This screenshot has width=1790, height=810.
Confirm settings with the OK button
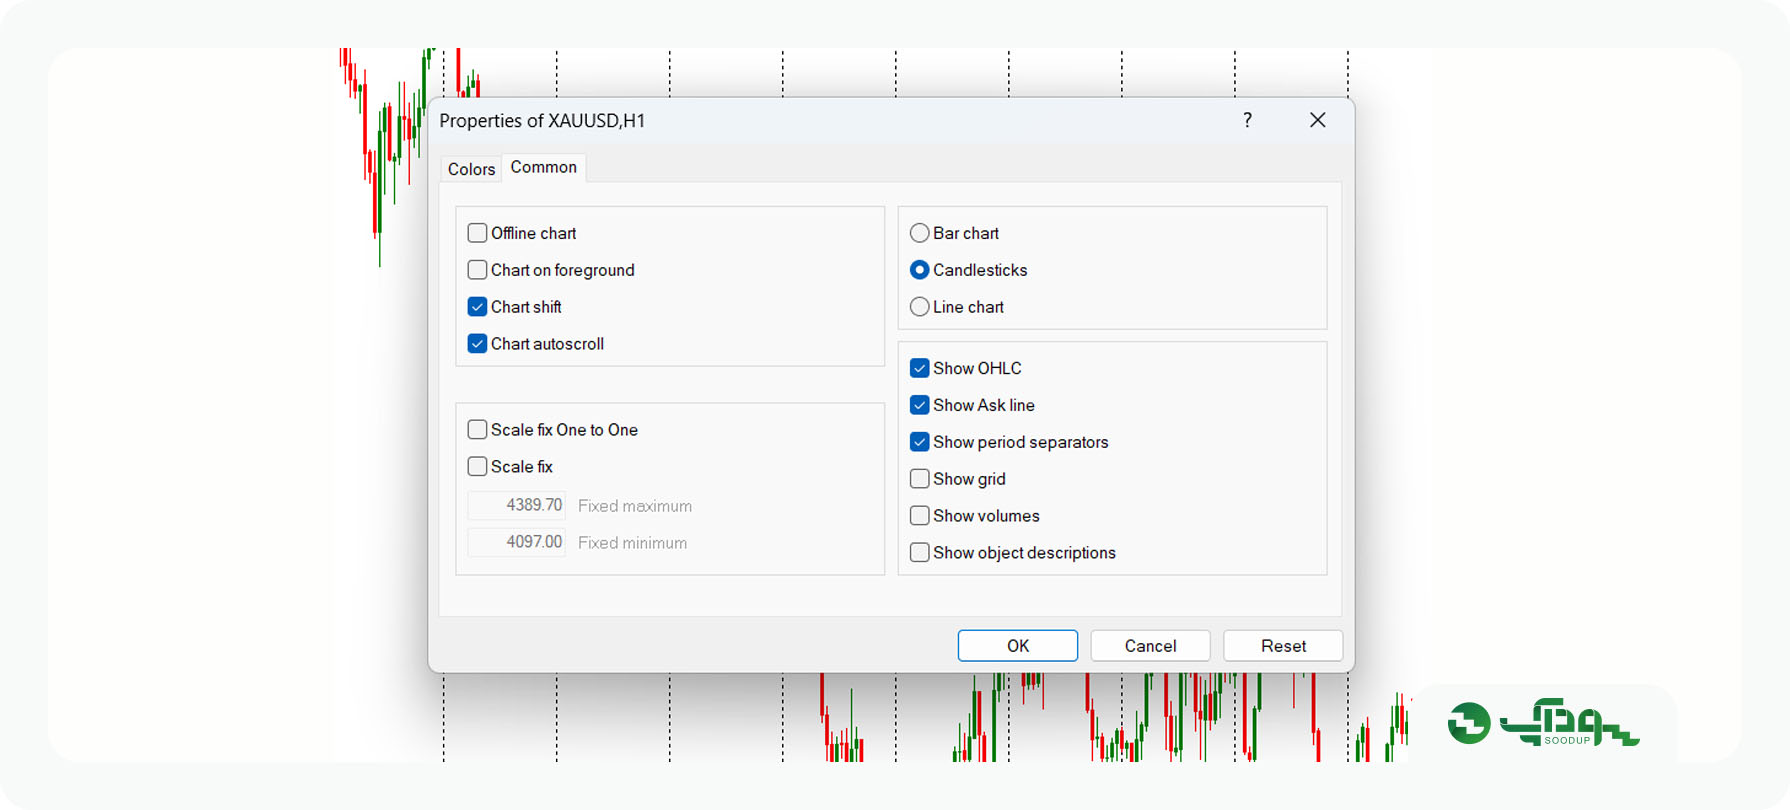pos(1017,646)
